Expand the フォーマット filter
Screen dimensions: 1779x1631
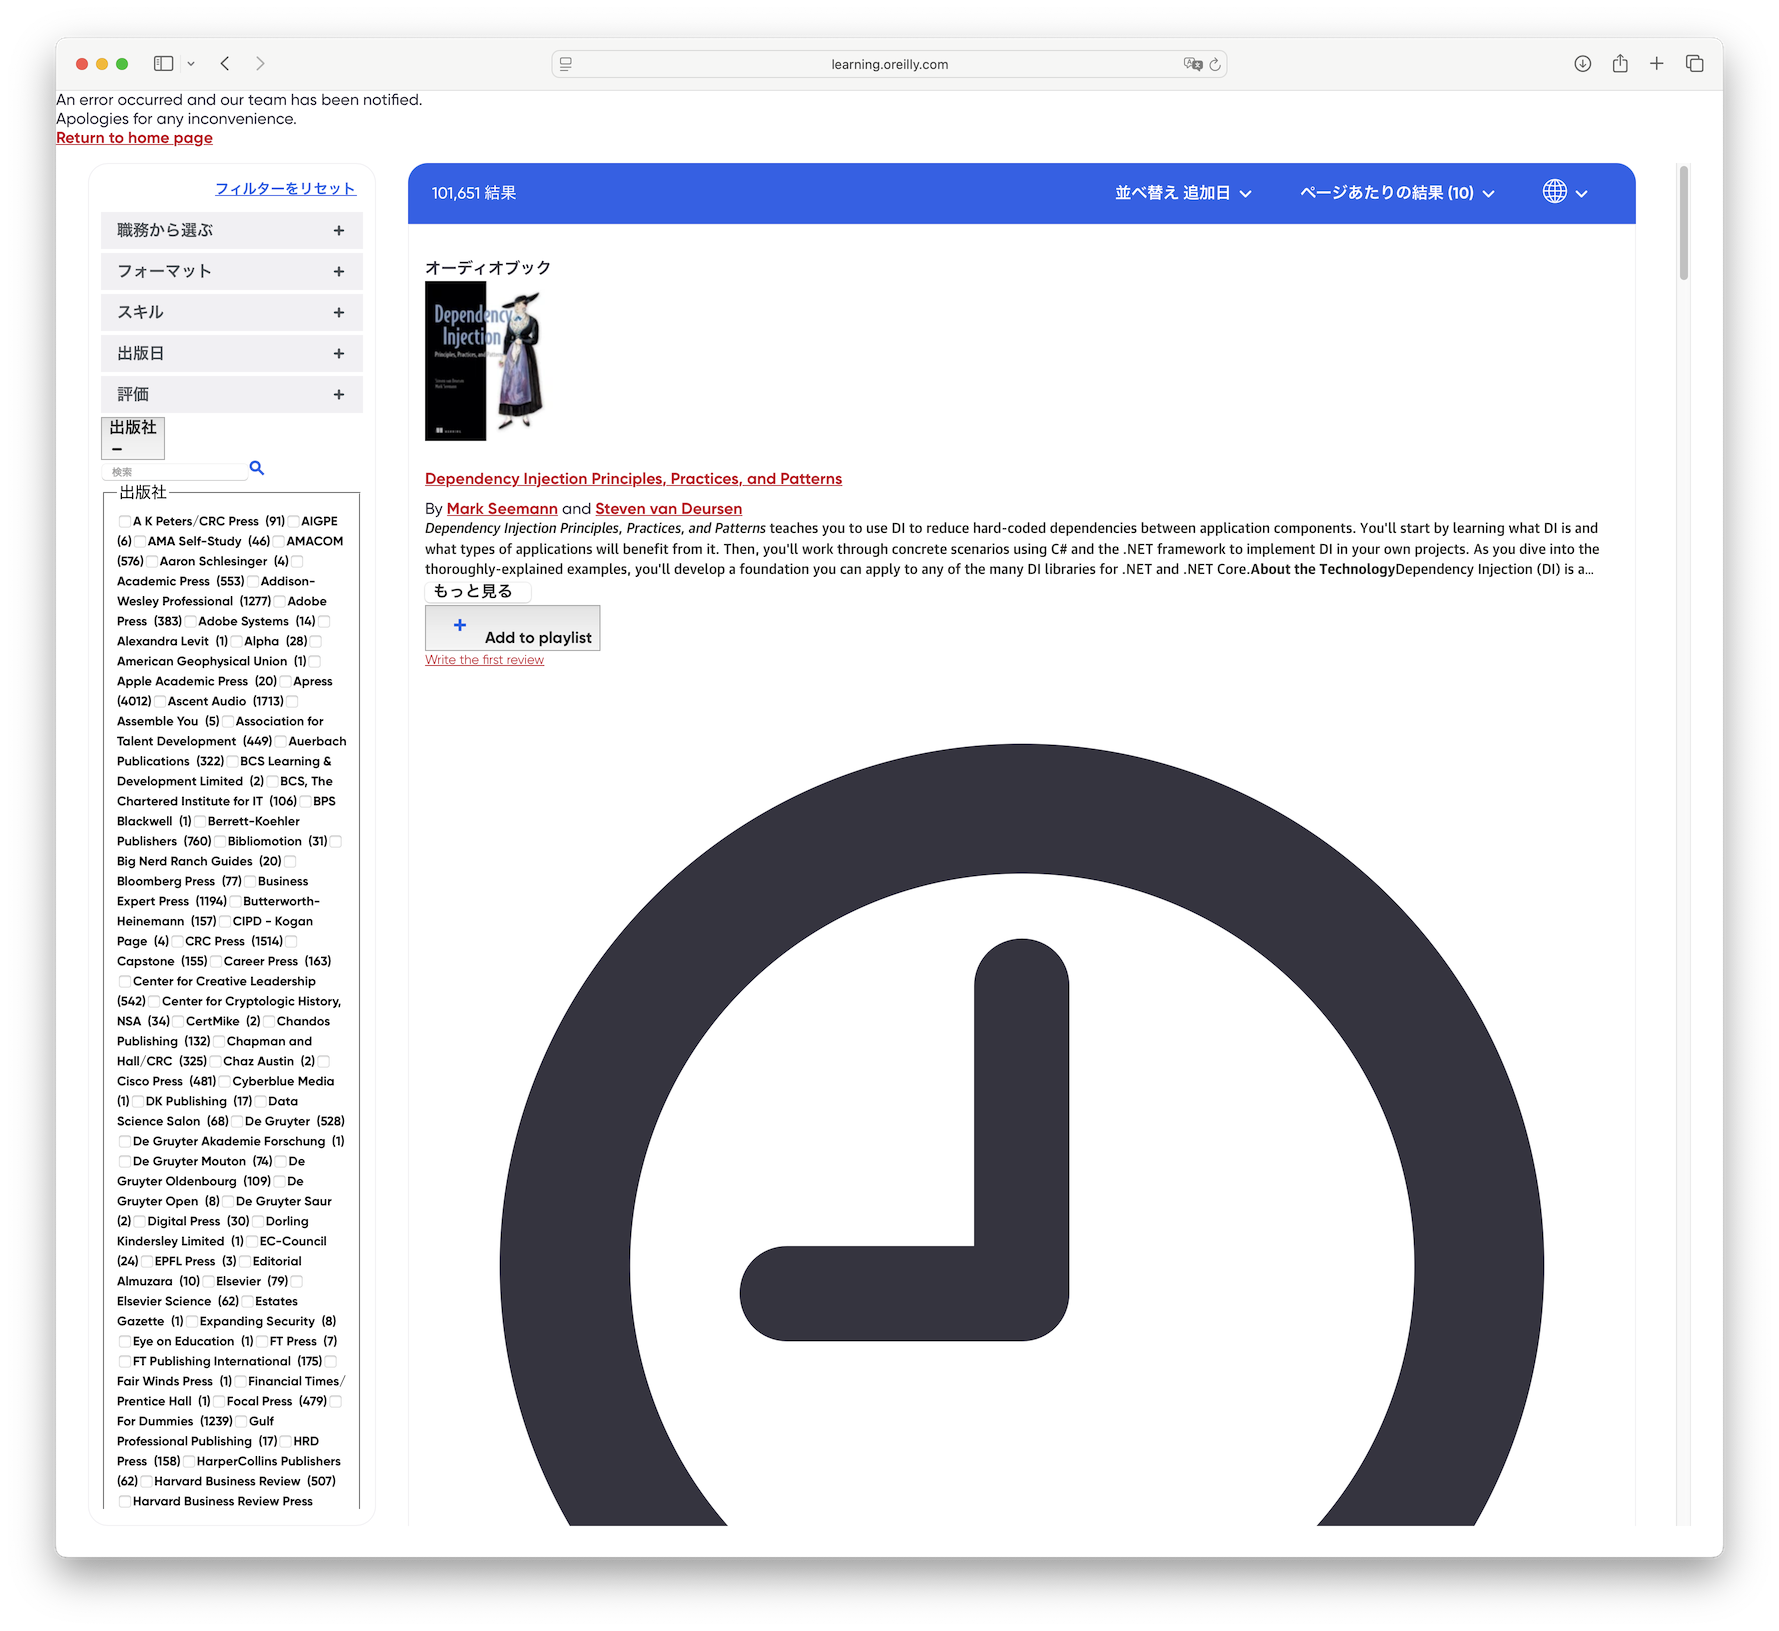[x=232, y=271]
